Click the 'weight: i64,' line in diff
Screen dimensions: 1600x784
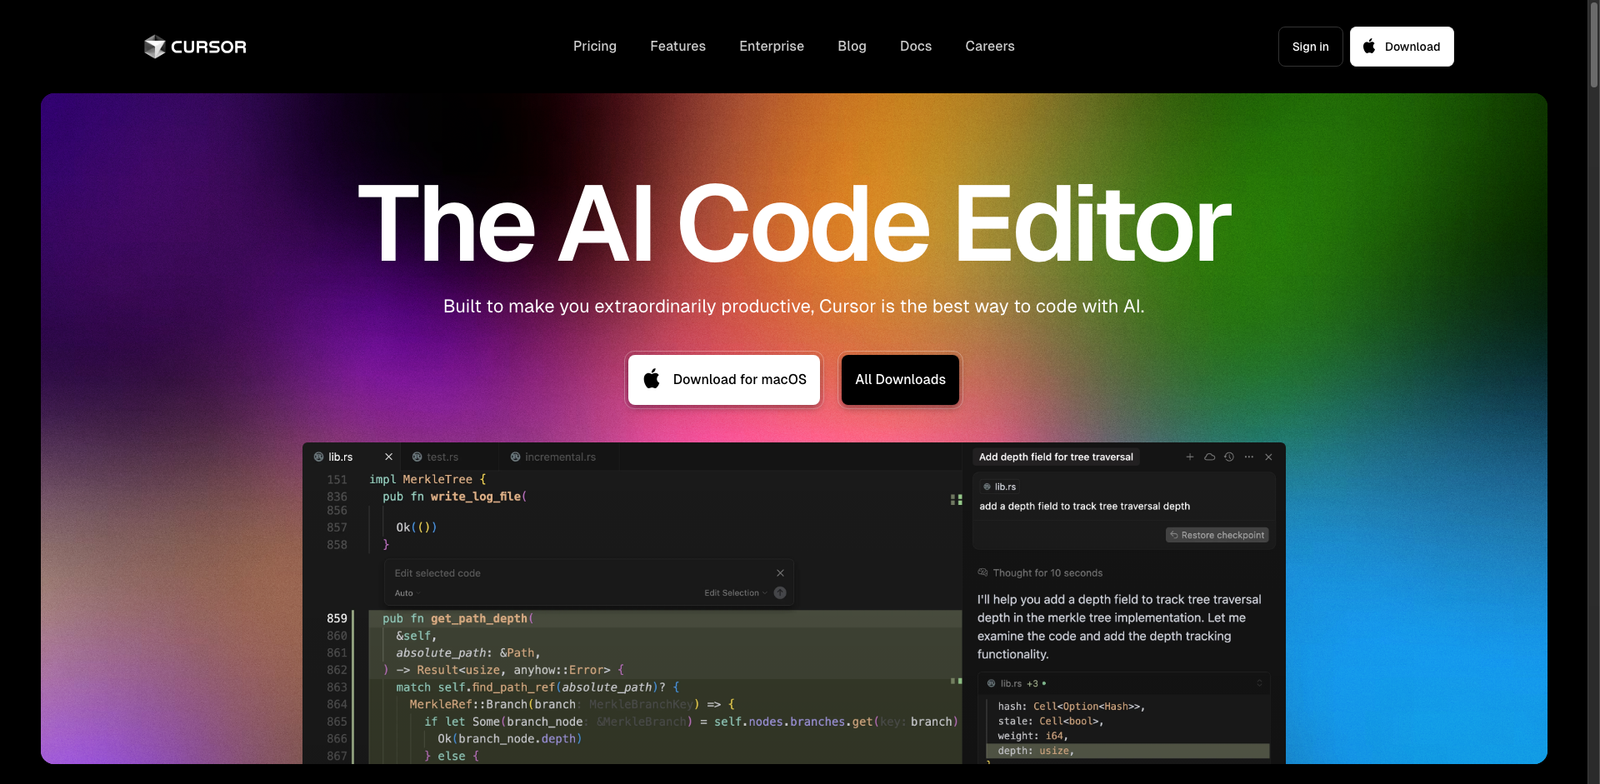pyautogui.click(x=1033, y=736)
